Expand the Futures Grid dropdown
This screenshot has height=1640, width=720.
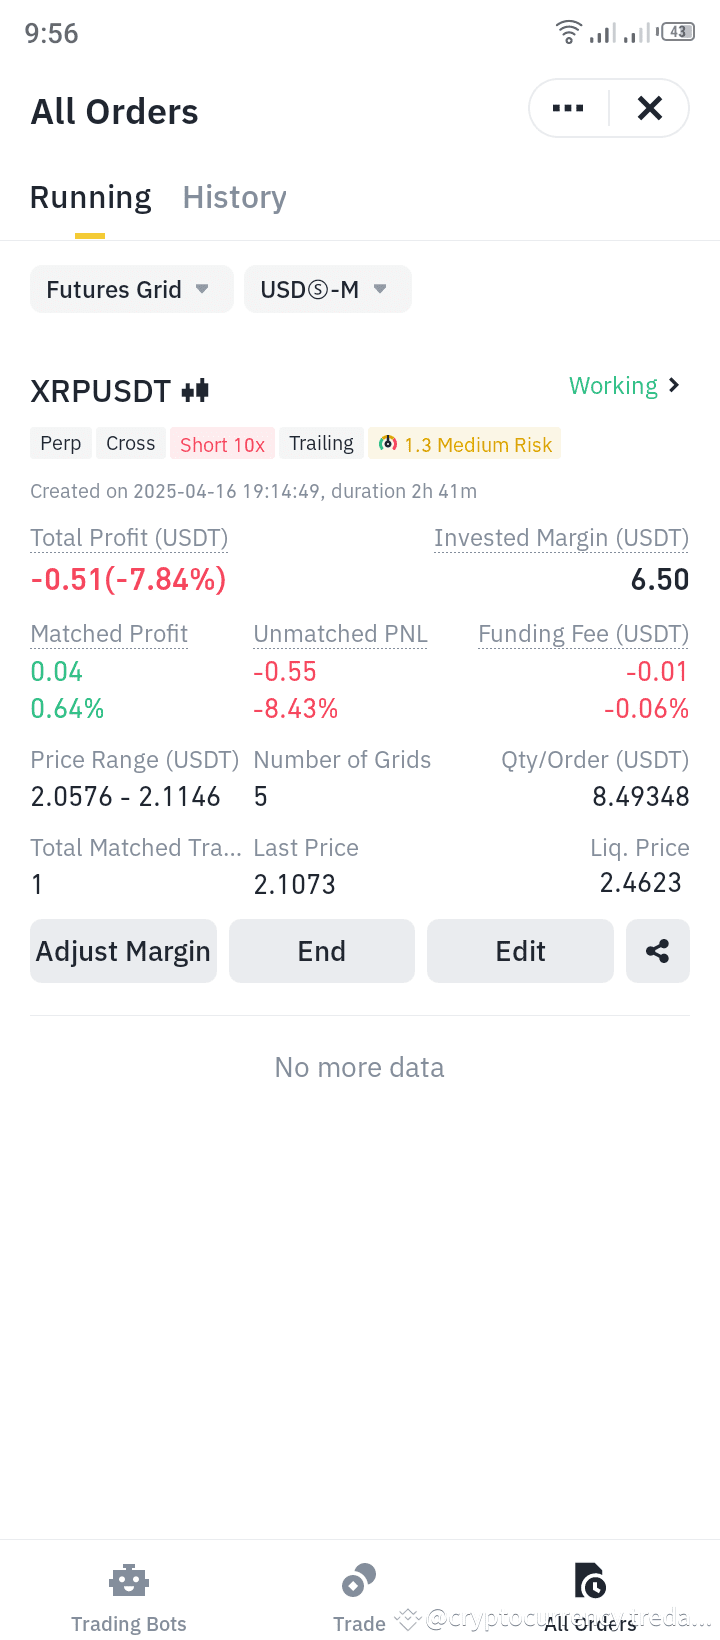(x=131, y=289)
